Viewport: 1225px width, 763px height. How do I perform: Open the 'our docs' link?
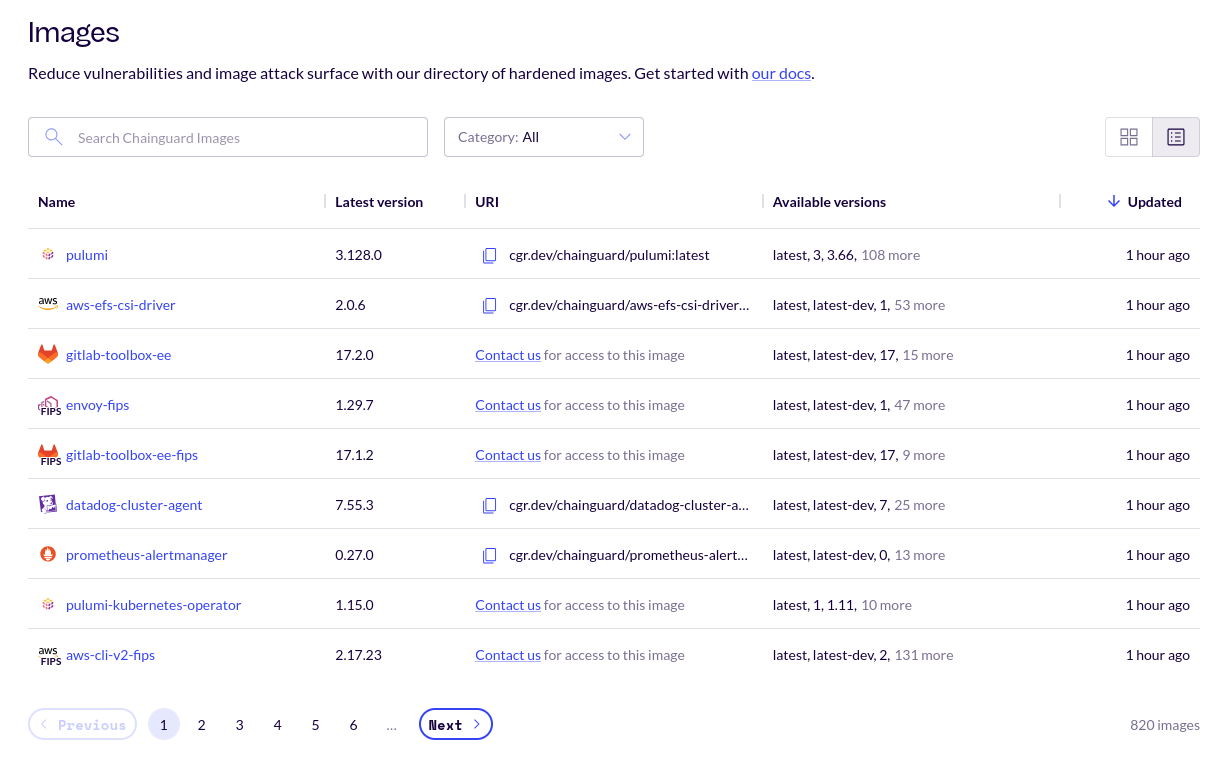click(x=781, y=73)
